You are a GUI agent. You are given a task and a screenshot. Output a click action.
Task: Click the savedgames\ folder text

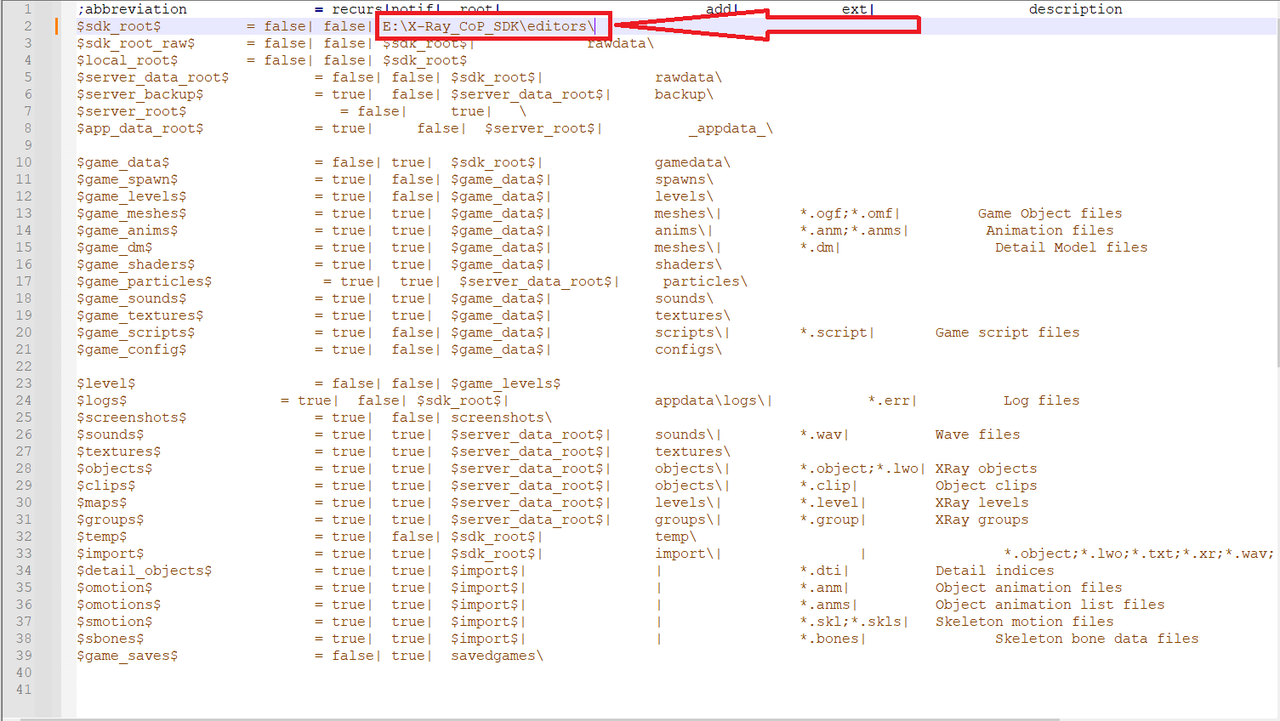(x=497, y=655)
